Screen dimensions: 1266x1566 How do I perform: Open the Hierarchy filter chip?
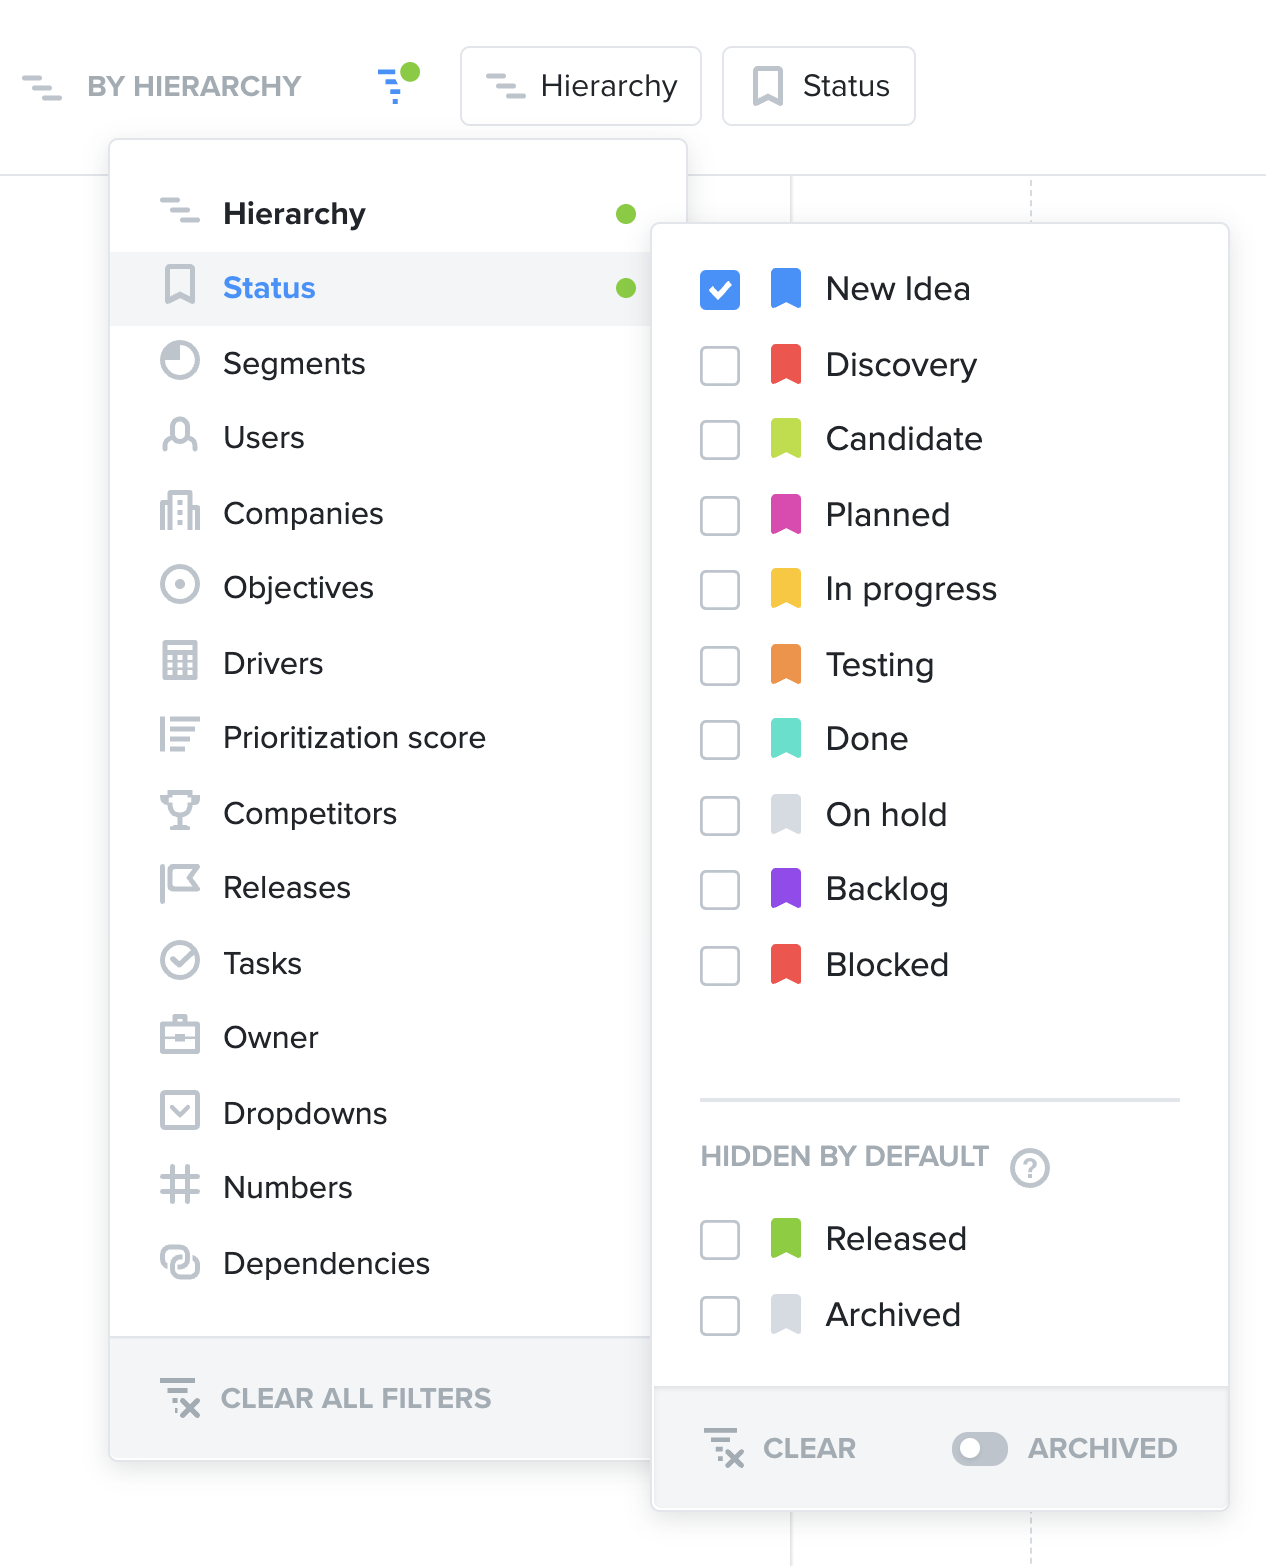click(x=581, y=86)
